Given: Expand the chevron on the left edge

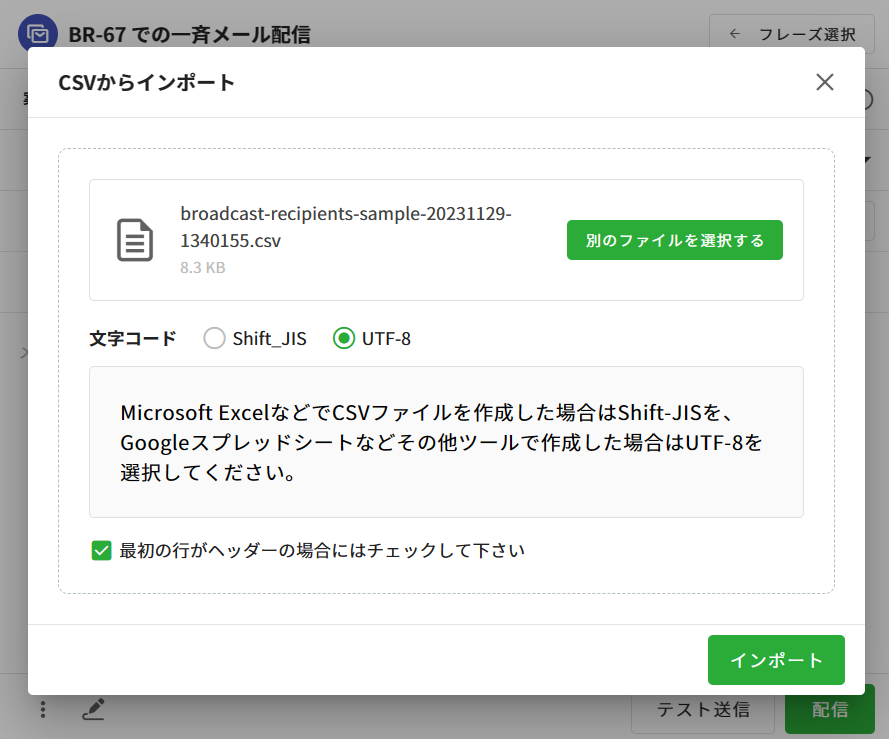Looking at the screenshot, I should point(24,352).
